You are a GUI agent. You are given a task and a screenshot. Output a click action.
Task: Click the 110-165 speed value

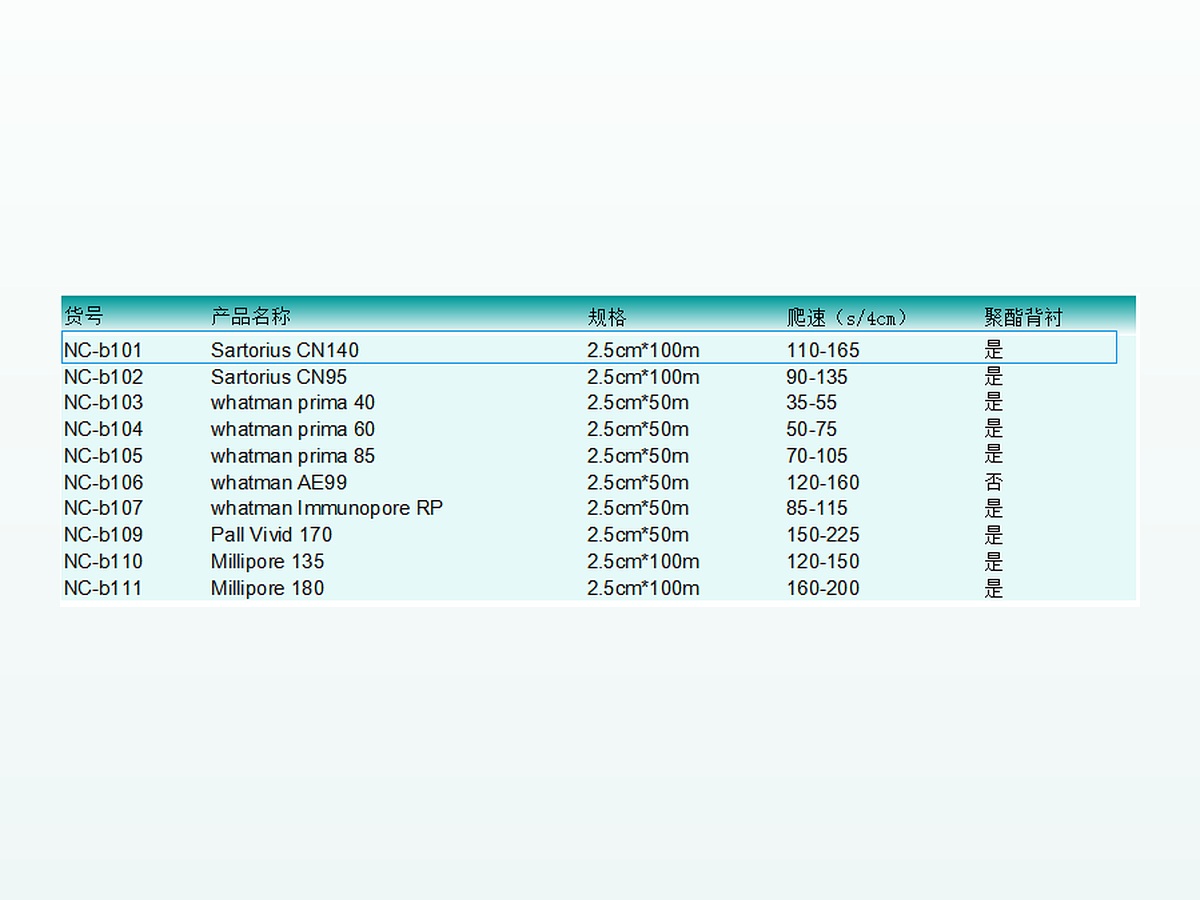coord(823,350)
